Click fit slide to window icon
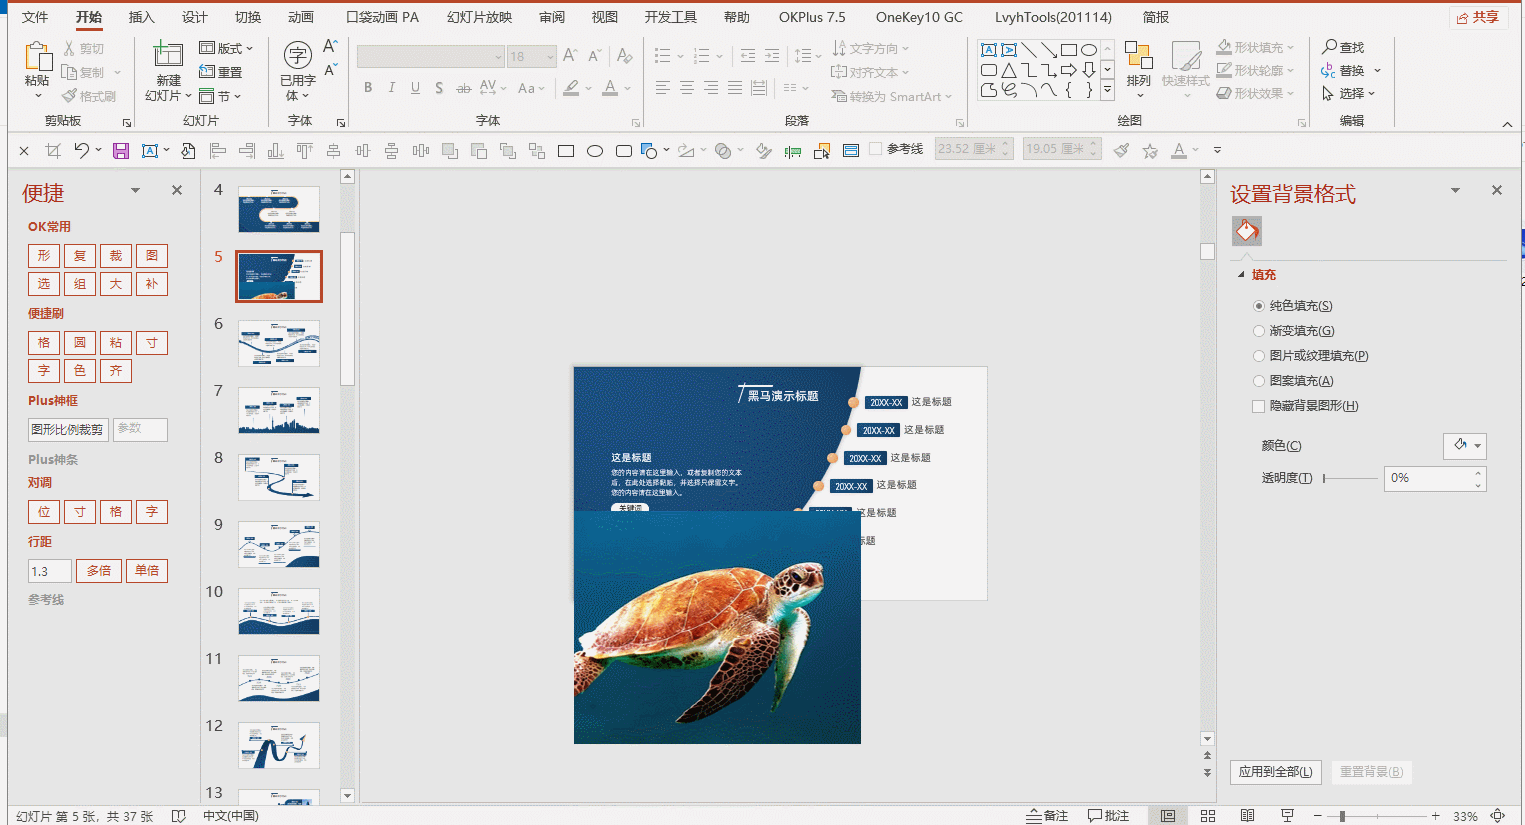The image size is (1525, 825). [1498, 816]
